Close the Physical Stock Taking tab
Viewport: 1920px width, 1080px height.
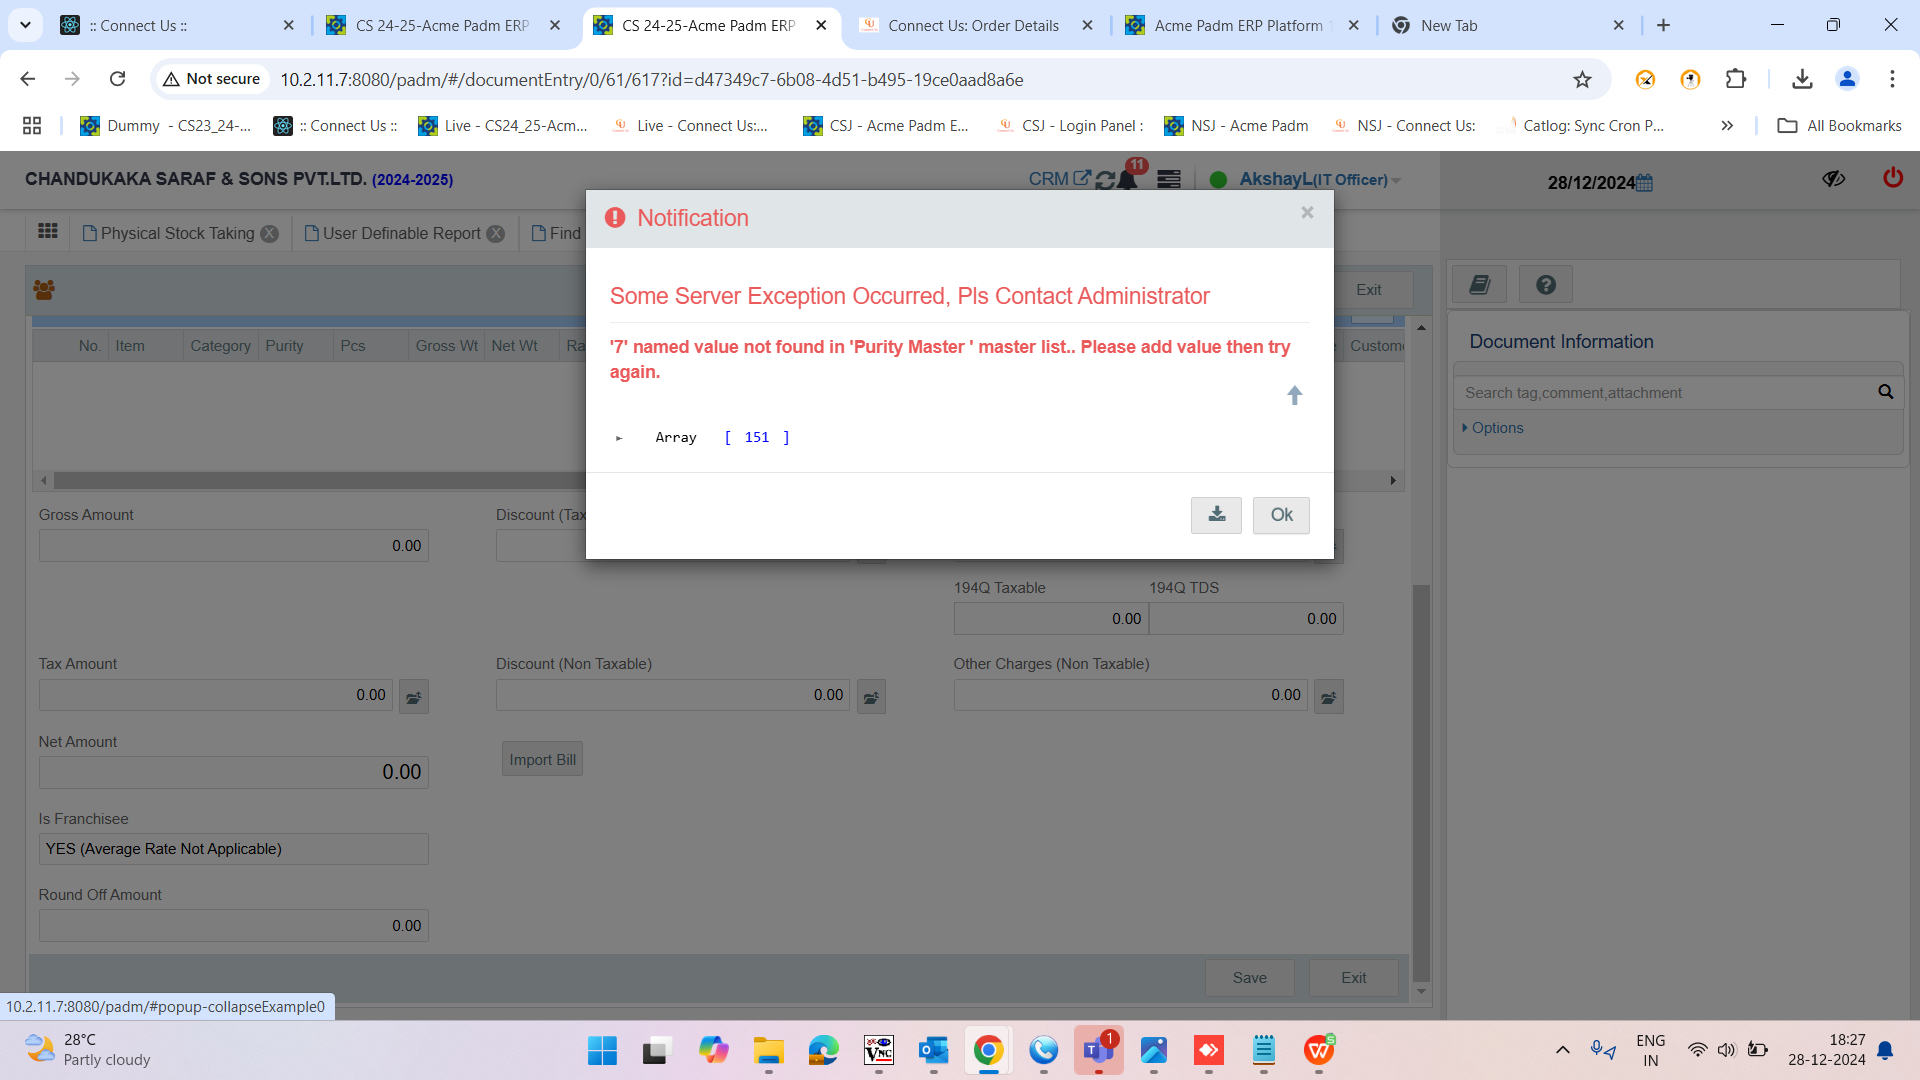tap(270, 234)
